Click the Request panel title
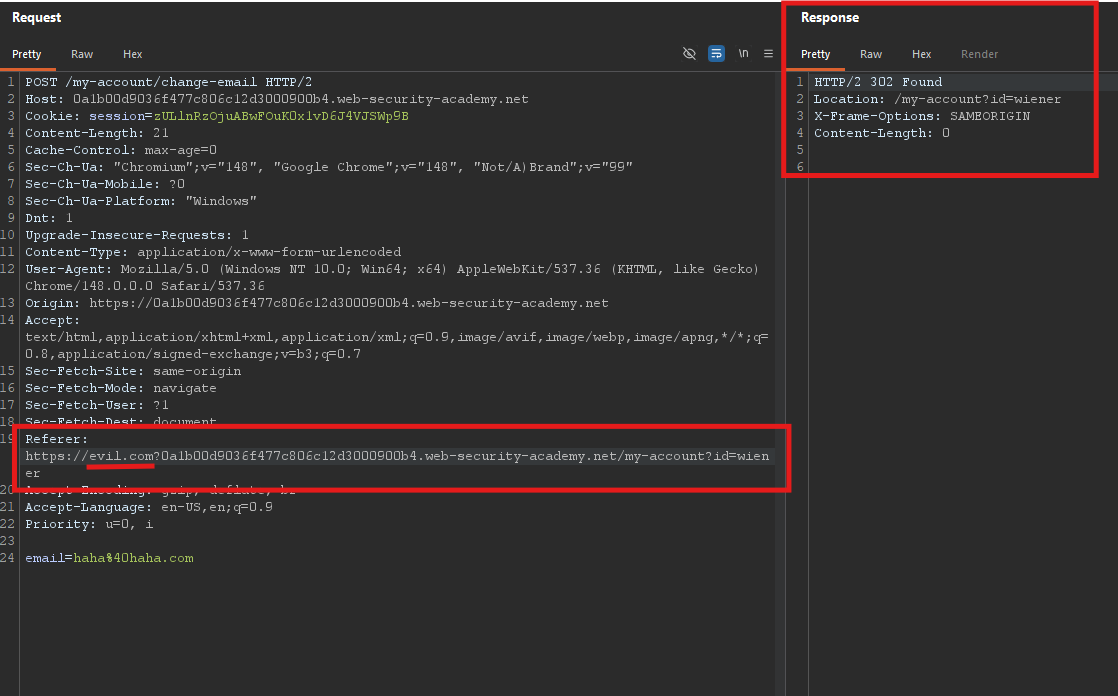1118x696 pixels. [36, 18]
